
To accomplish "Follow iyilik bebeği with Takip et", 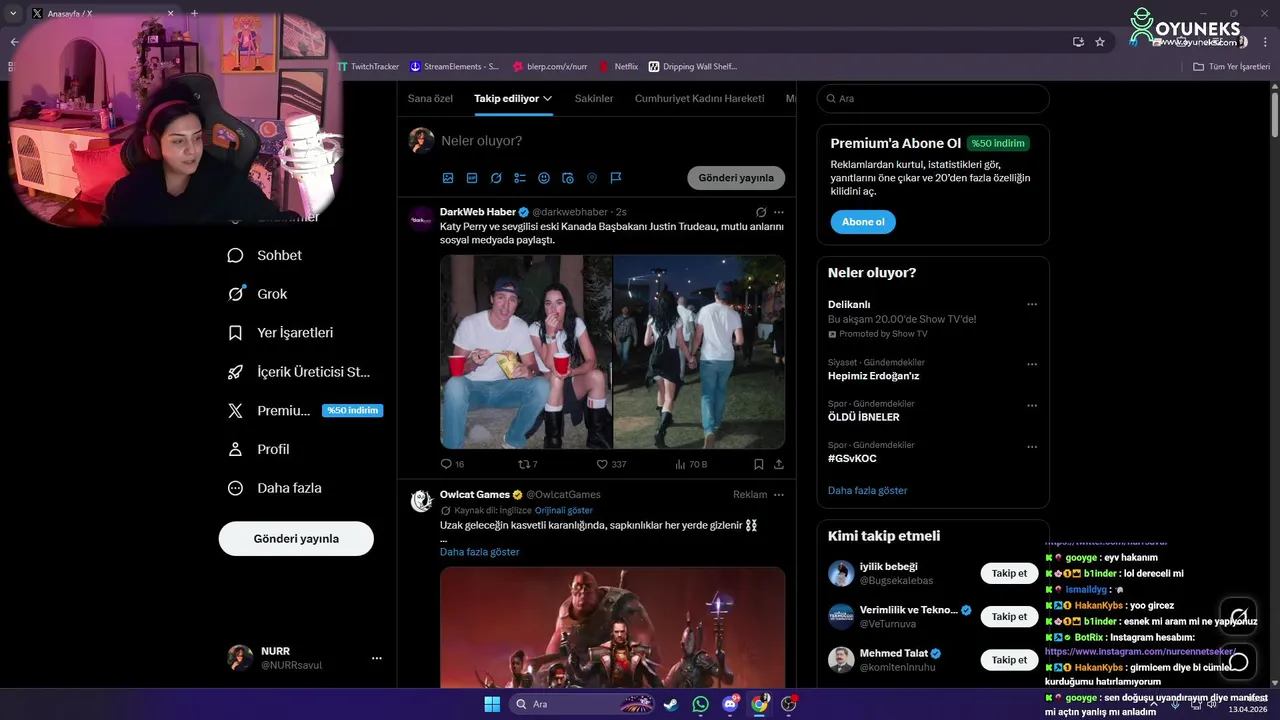I will click(1009, 573).
